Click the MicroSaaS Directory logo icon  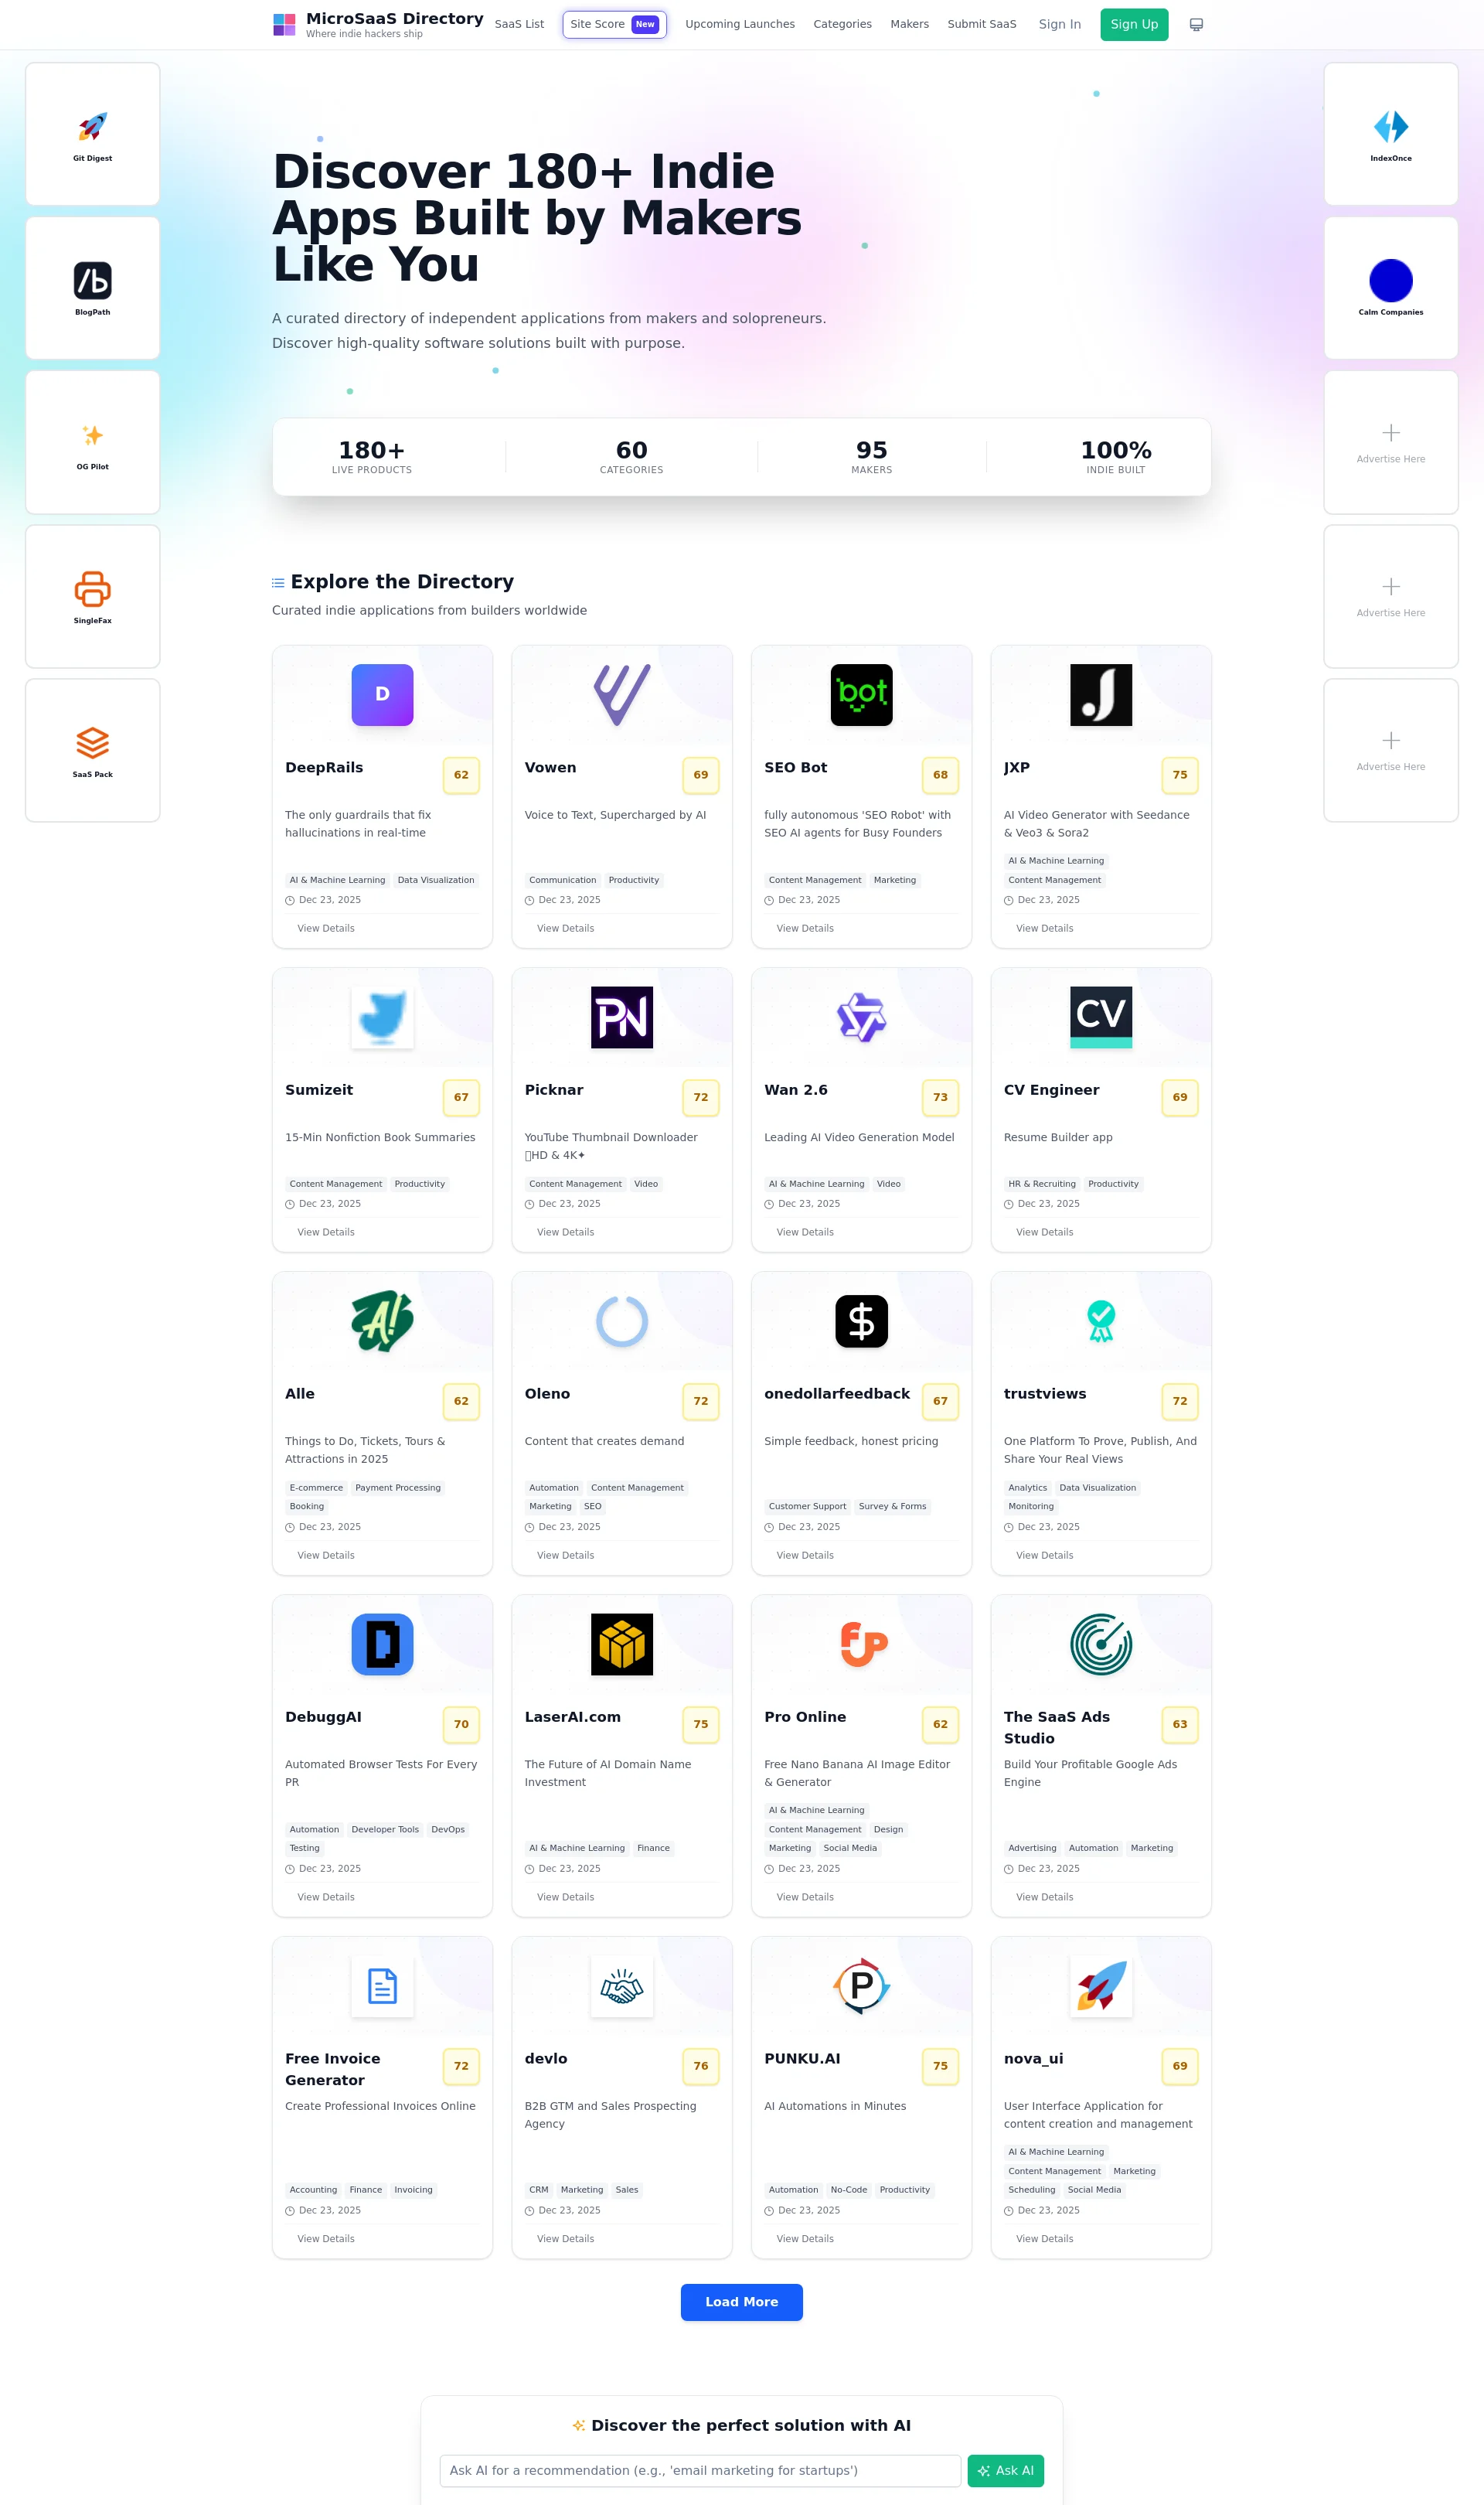[284, 24]
